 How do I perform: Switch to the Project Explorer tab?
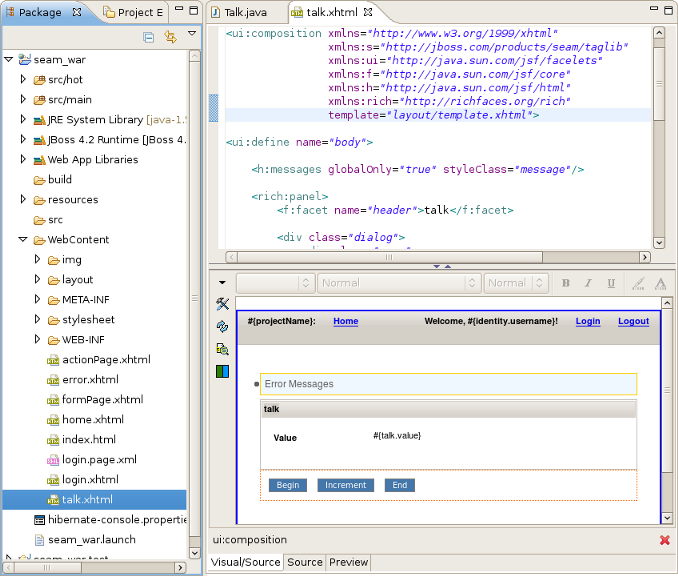click(x=134, y=13)
